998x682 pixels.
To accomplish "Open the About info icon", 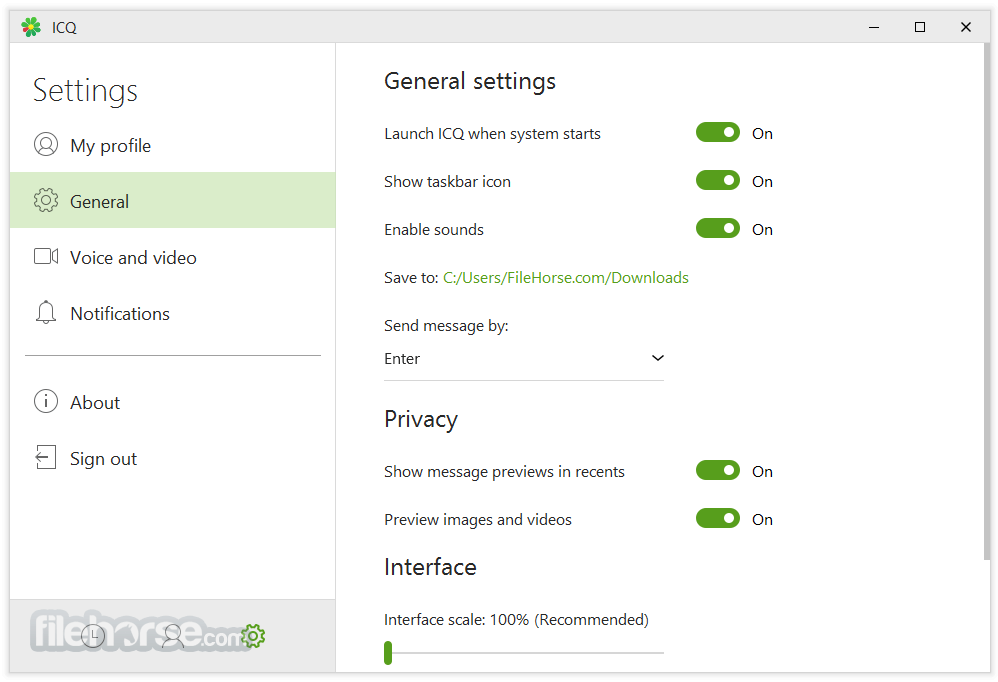I will point(46,401).
